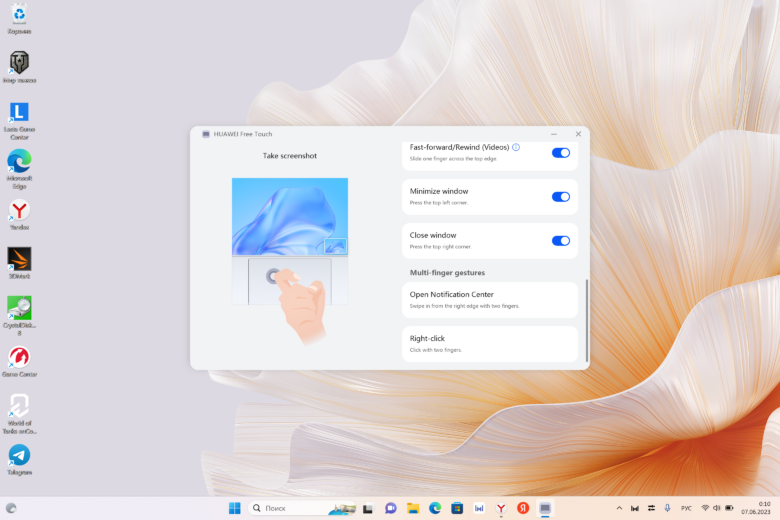The image size is (780, 520).
Task: Select the Мир танков desktop shortcut
Action: coord(19,67)
